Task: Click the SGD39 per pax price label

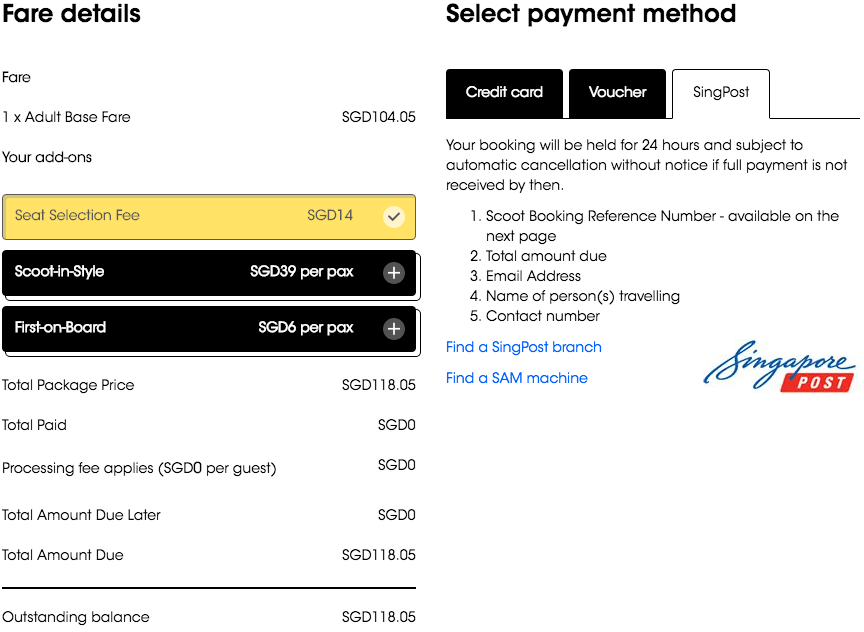Action: click(301, 272)
